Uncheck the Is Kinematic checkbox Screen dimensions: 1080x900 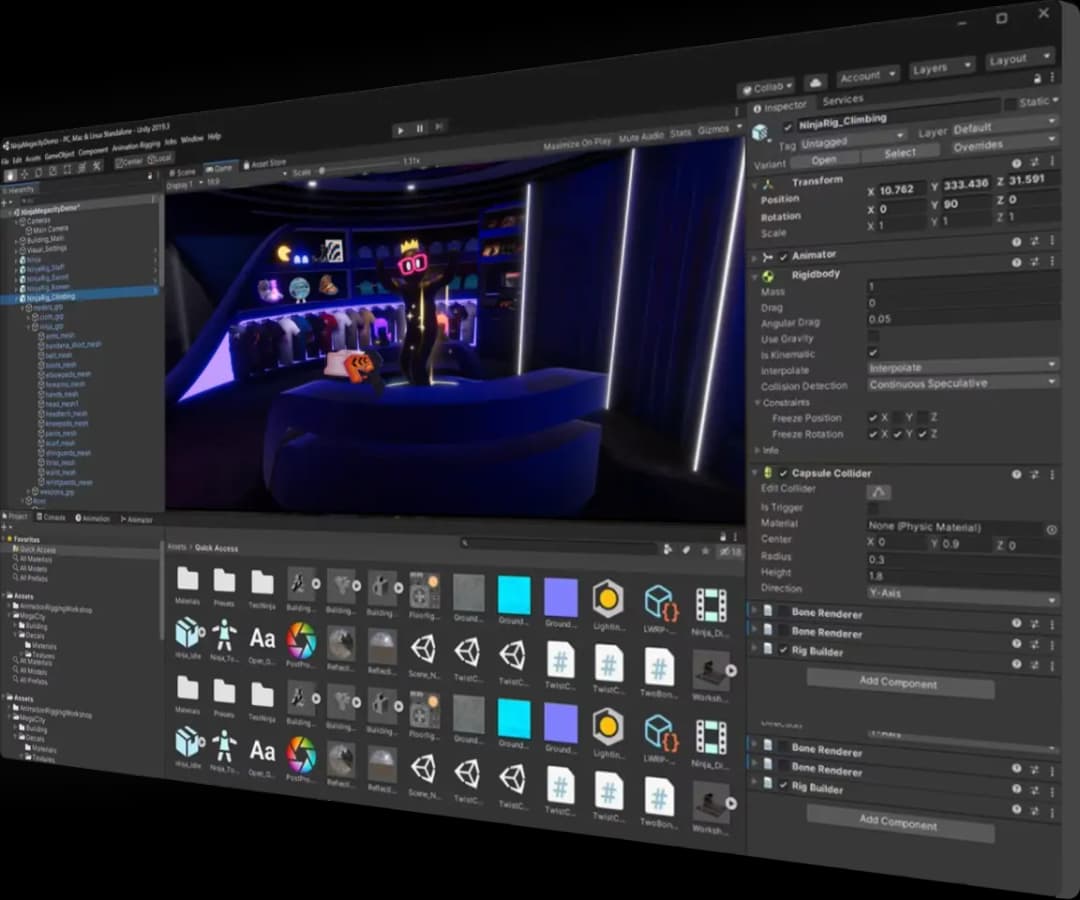pos(873,354)
